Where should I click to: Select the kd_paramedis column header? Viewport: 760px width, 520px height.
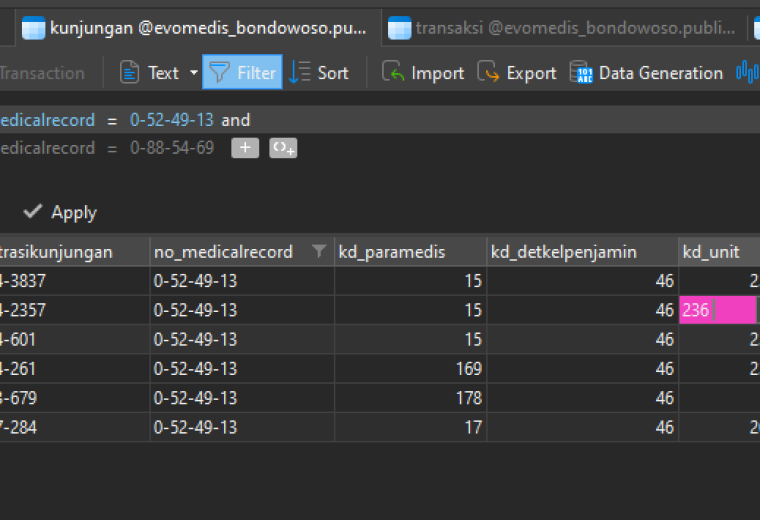pos(410,252)
